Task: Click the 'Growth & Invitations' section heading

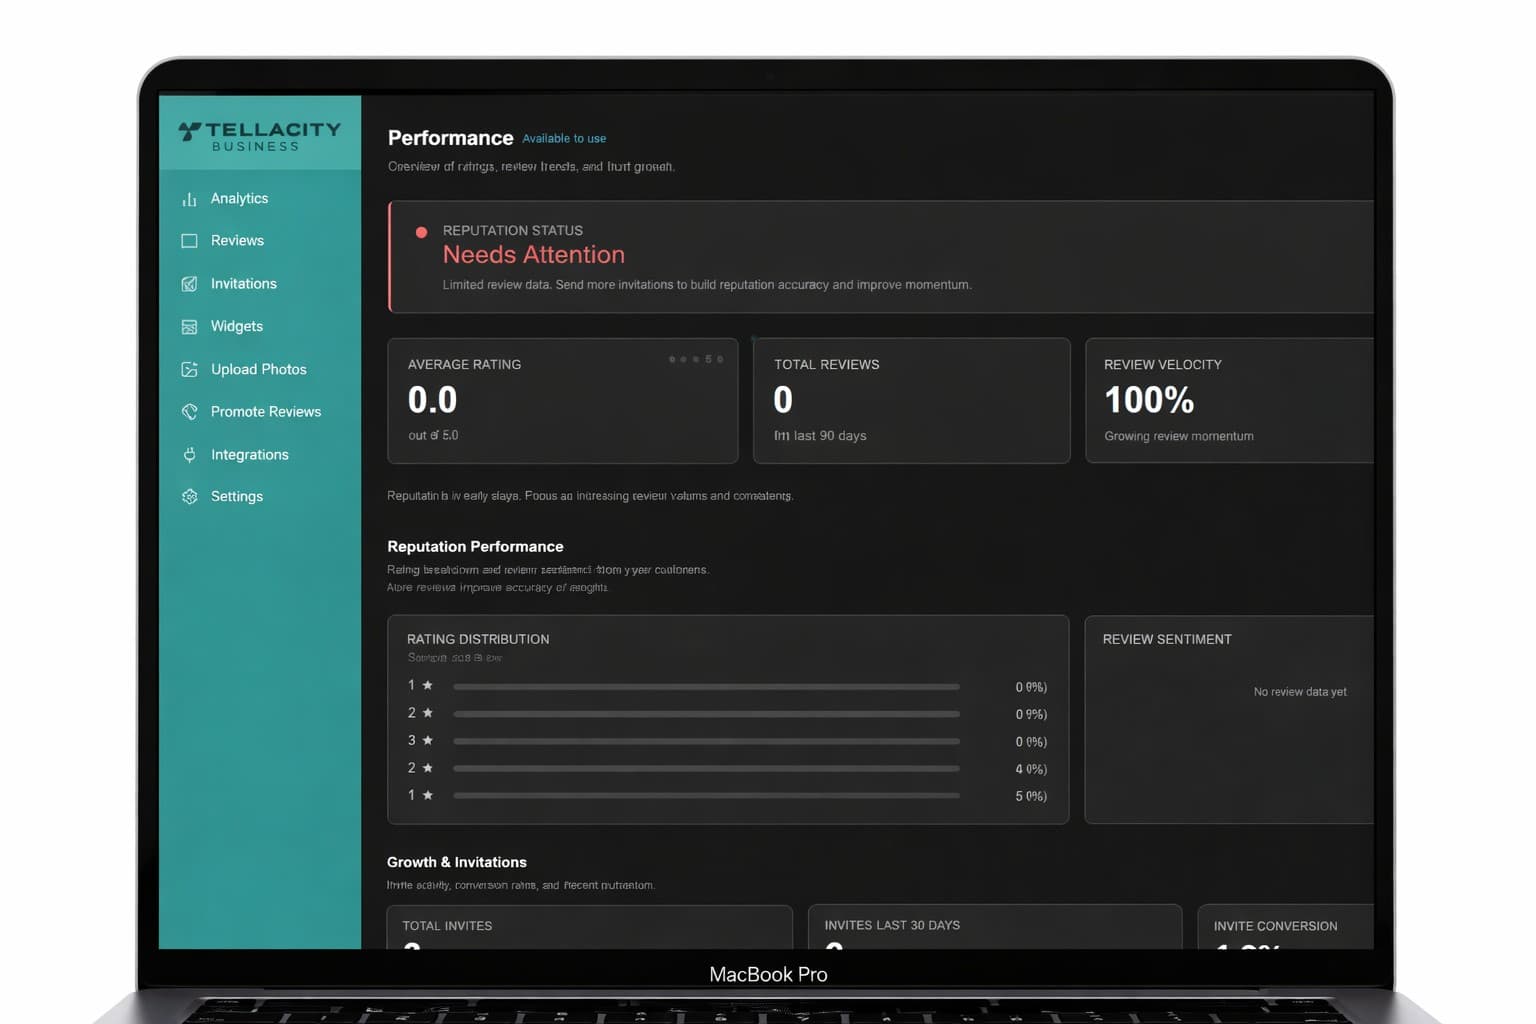Action: pyautogui.click(x=456, y=862)
